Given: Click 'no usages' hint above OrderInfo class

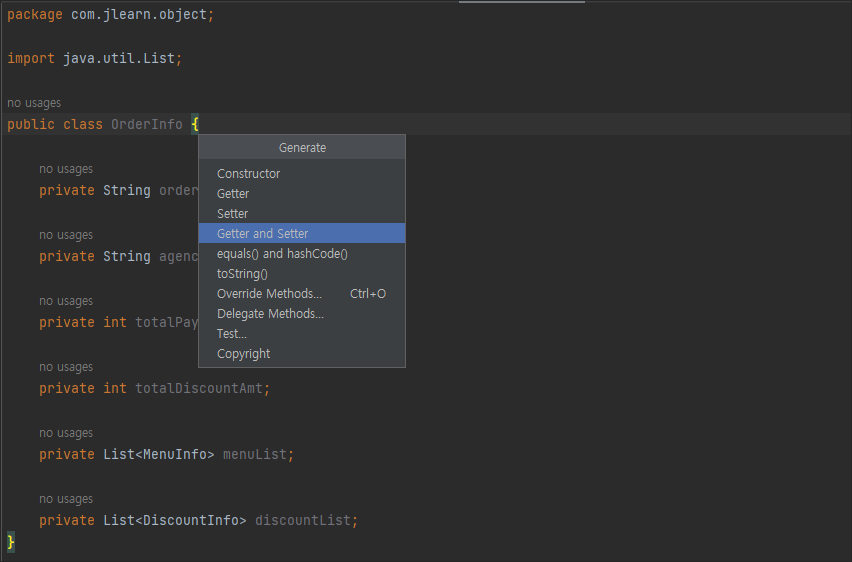Looking at the screenshot, I should pos(34,103).
